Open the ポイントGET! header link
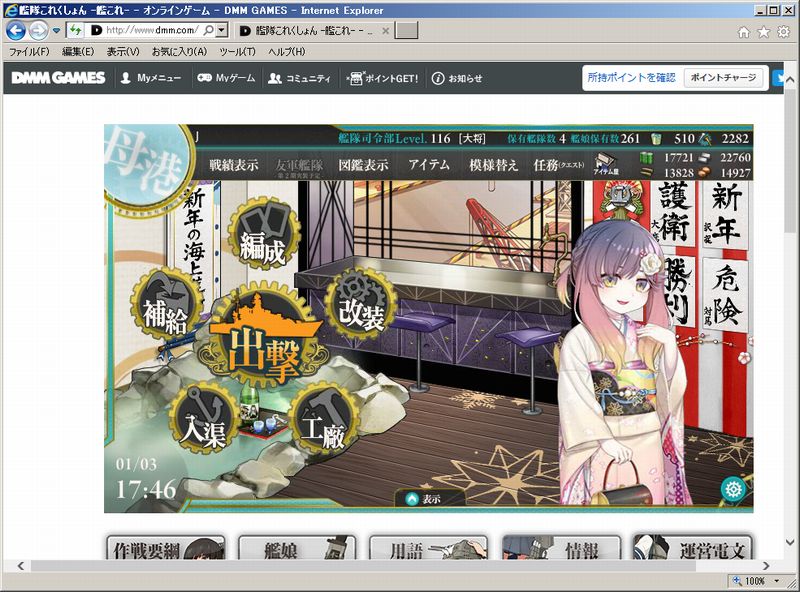The height and width of the screenshot is (592, 800). pos(382,78)
